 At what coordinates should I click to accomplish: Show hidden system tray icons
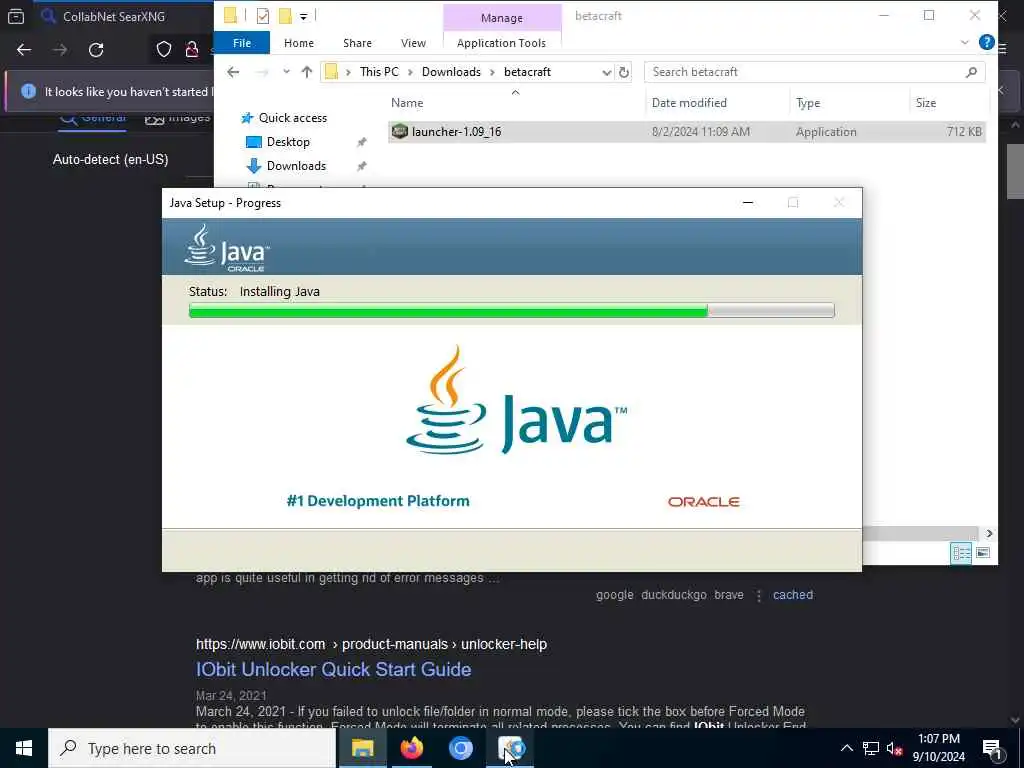(846, 748)
